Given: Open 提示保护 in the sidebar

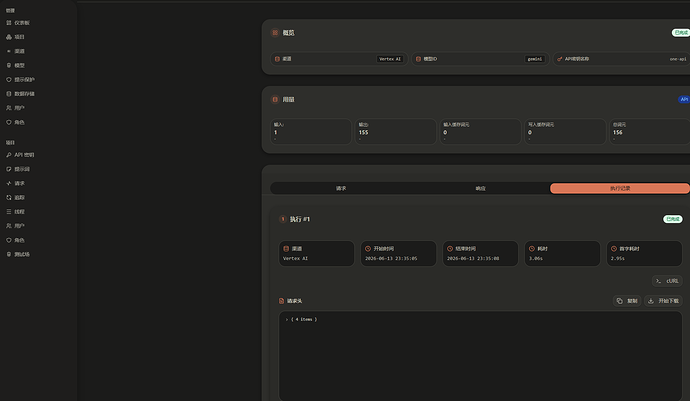Looking at the screenshot, I should [x=20, y=80].
